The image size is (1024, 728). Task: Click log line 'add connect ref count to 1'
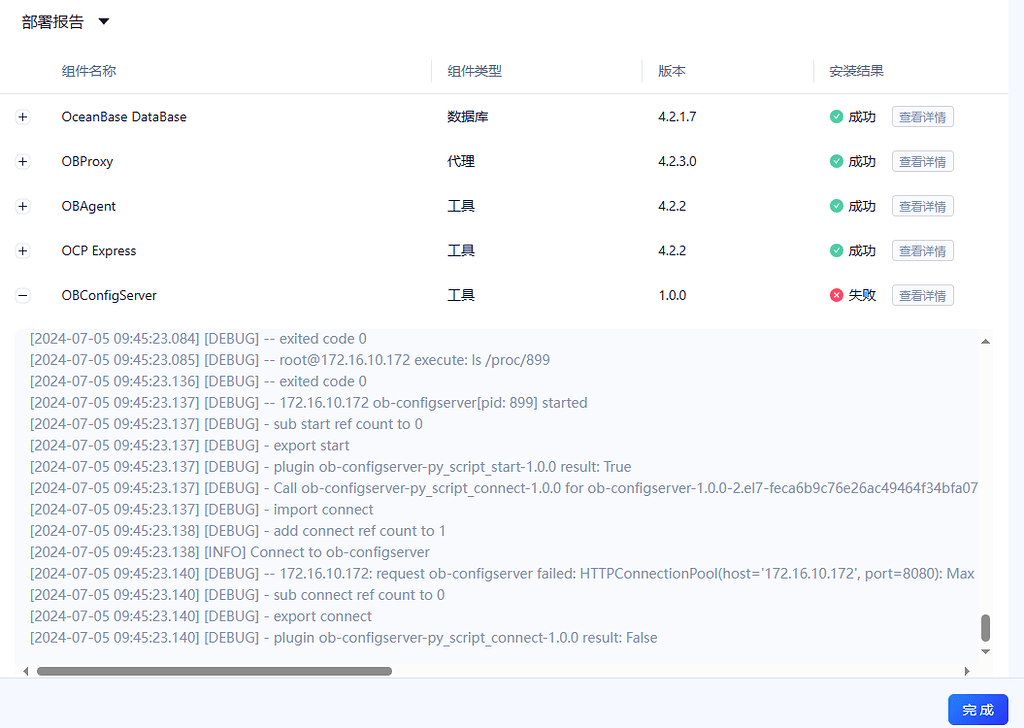(238, 531)
